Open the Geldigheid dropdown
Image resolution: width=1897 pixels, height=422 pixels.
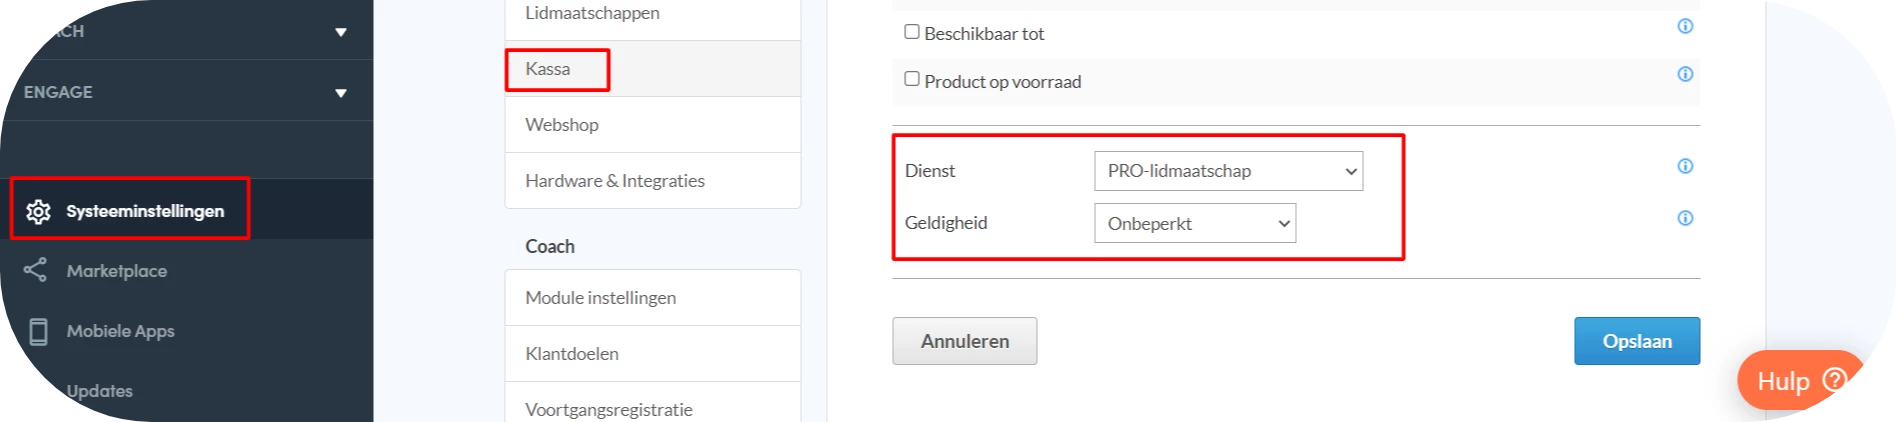(1195, 223)
